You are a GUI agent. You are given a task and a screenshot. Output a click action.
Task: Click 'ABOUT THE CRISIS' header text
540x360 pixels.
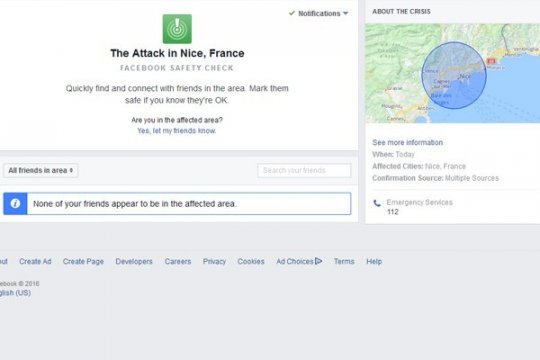tap(401, 11)
